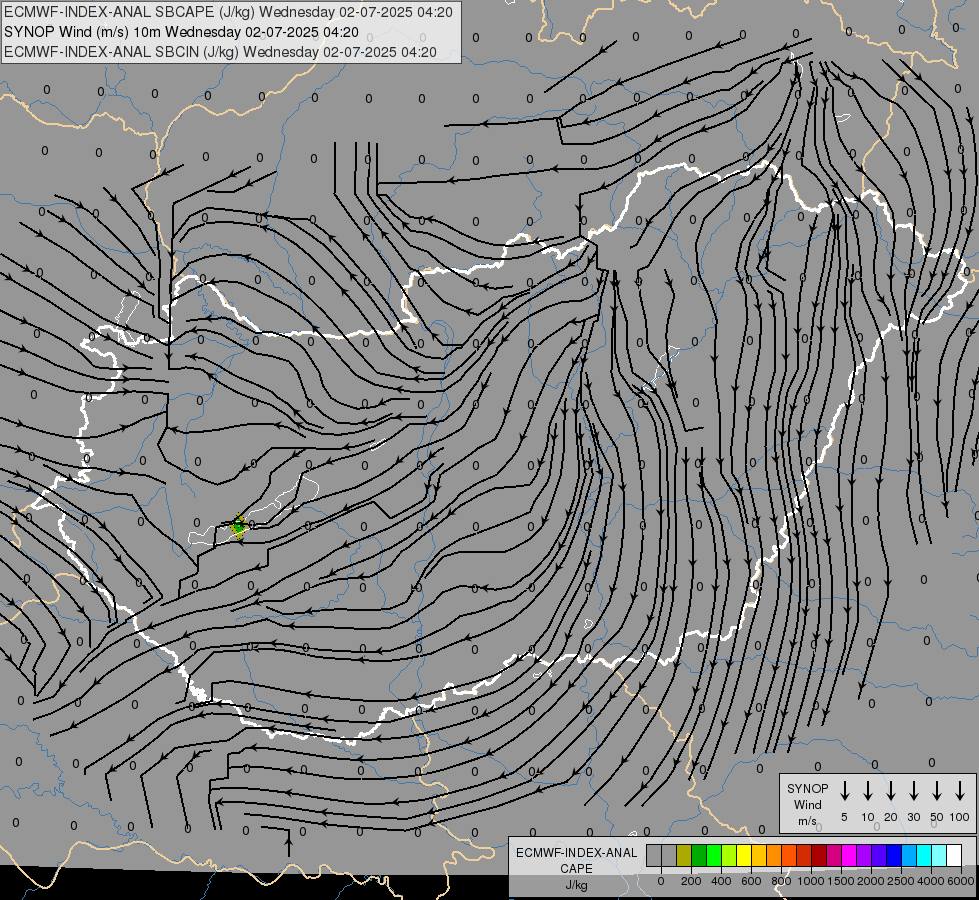Click the wind arrow above the 5 m/s label
The height and width of the screenshot is (900, 979).
coord(844,791)
